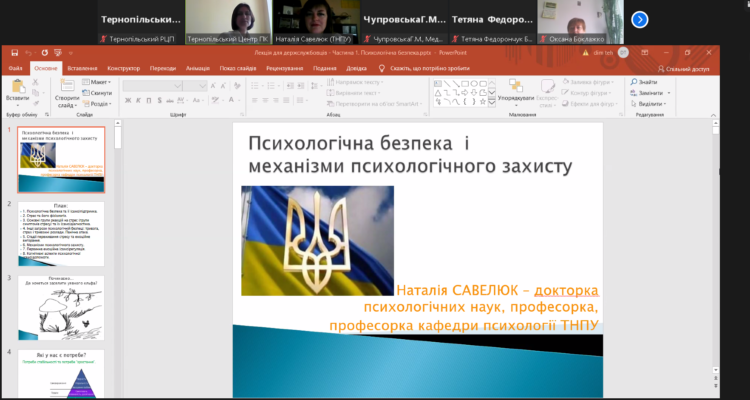Viewport: 750px width, 400px height.
Task: Click the Redo/repeat icon in quick access toolbar
Action: point(44,53)
